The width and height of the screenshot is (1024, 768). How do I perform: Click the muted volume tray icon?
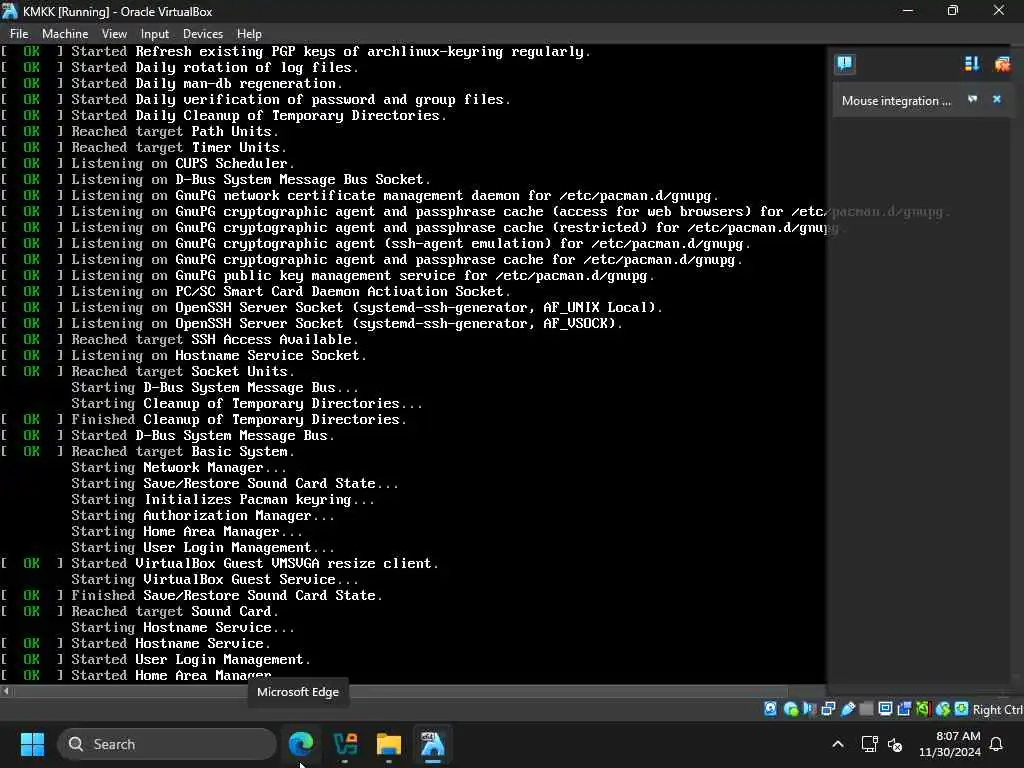pyautogui.click(x=895, y=744)
